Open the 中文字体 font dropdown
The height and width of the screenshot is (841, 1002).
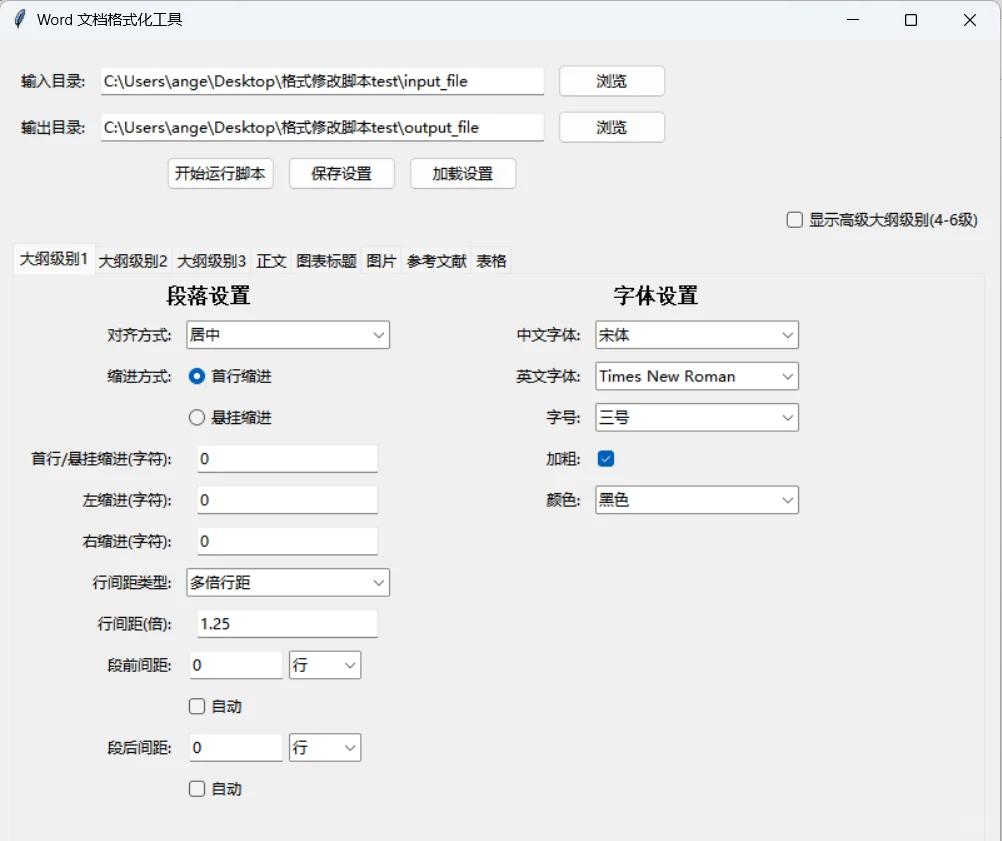click(x=696, y=335)
